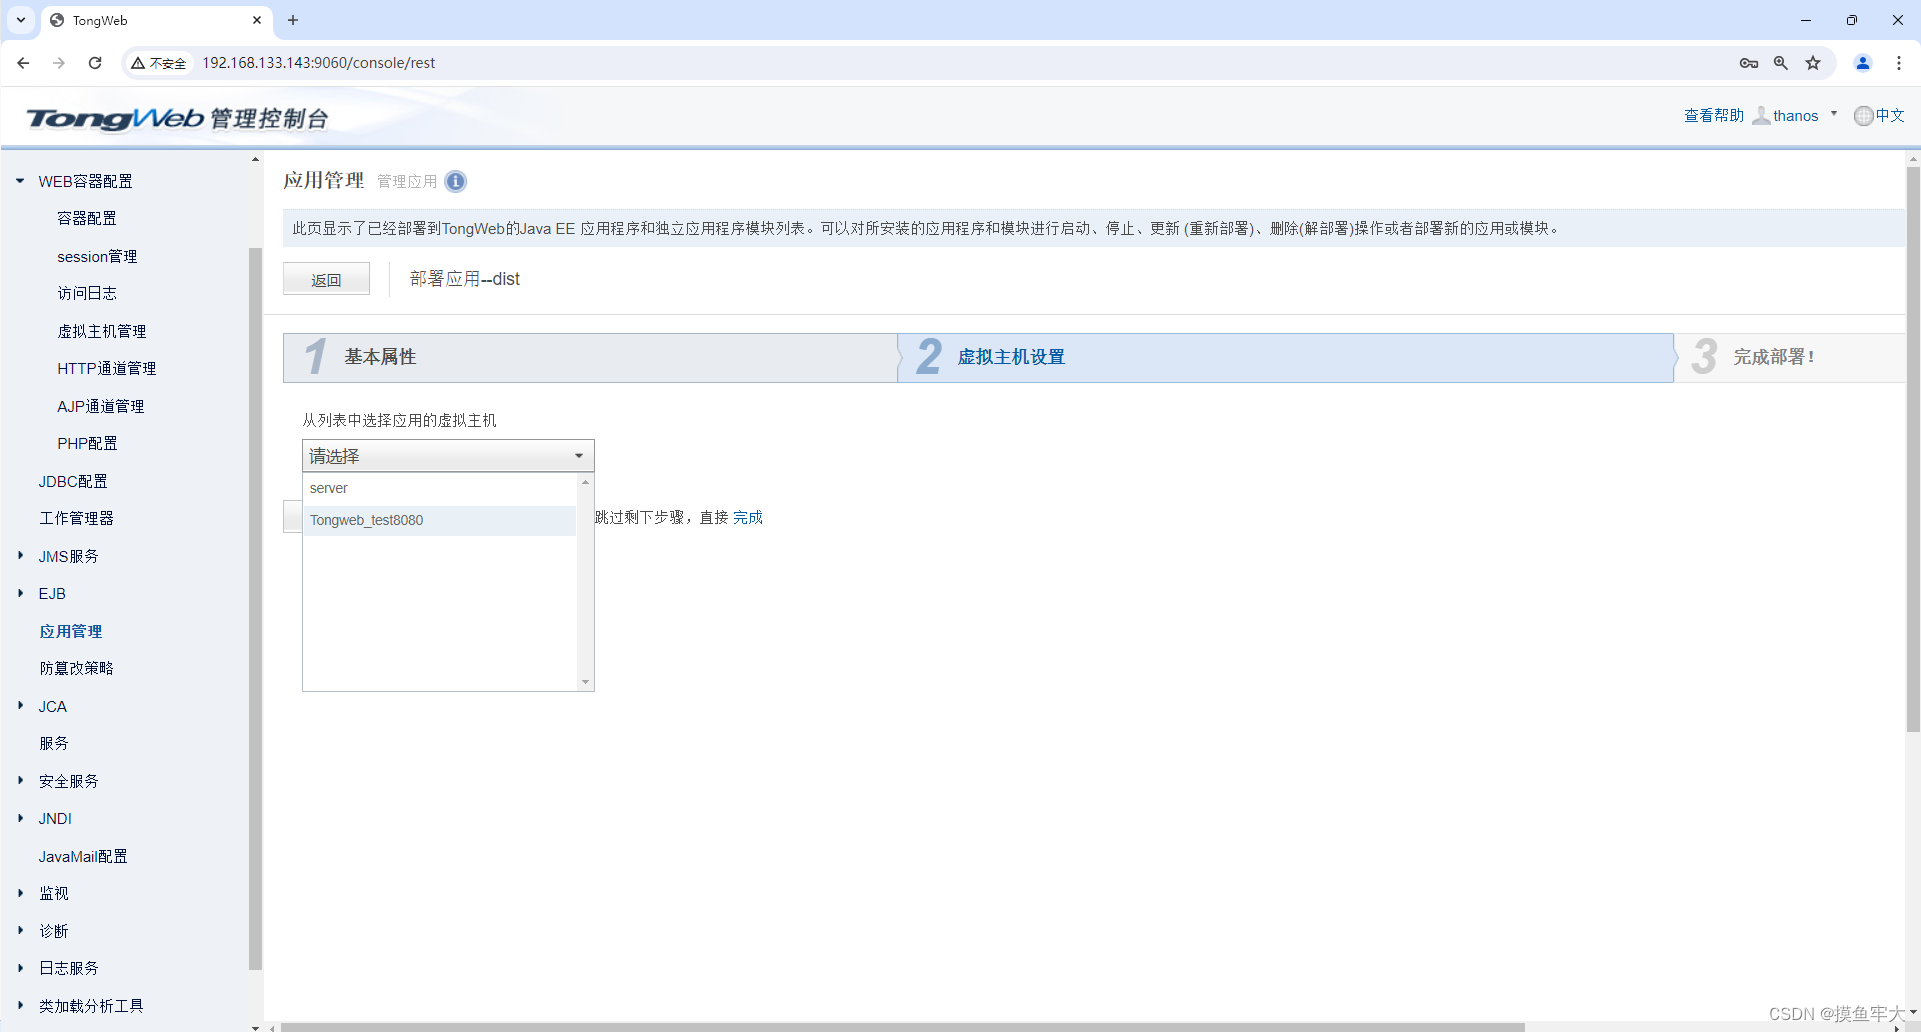1921x1032 pixels.
Task: Open AJP通道管理 in the sidebar
Action: (101, 406)
